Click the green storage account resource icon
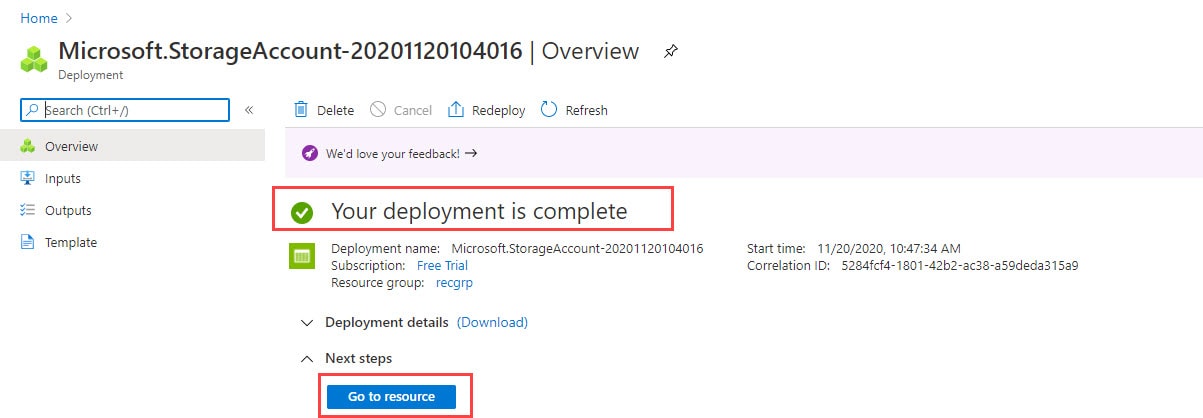Screen dimensions: 1203x418 tap(301, 257)
